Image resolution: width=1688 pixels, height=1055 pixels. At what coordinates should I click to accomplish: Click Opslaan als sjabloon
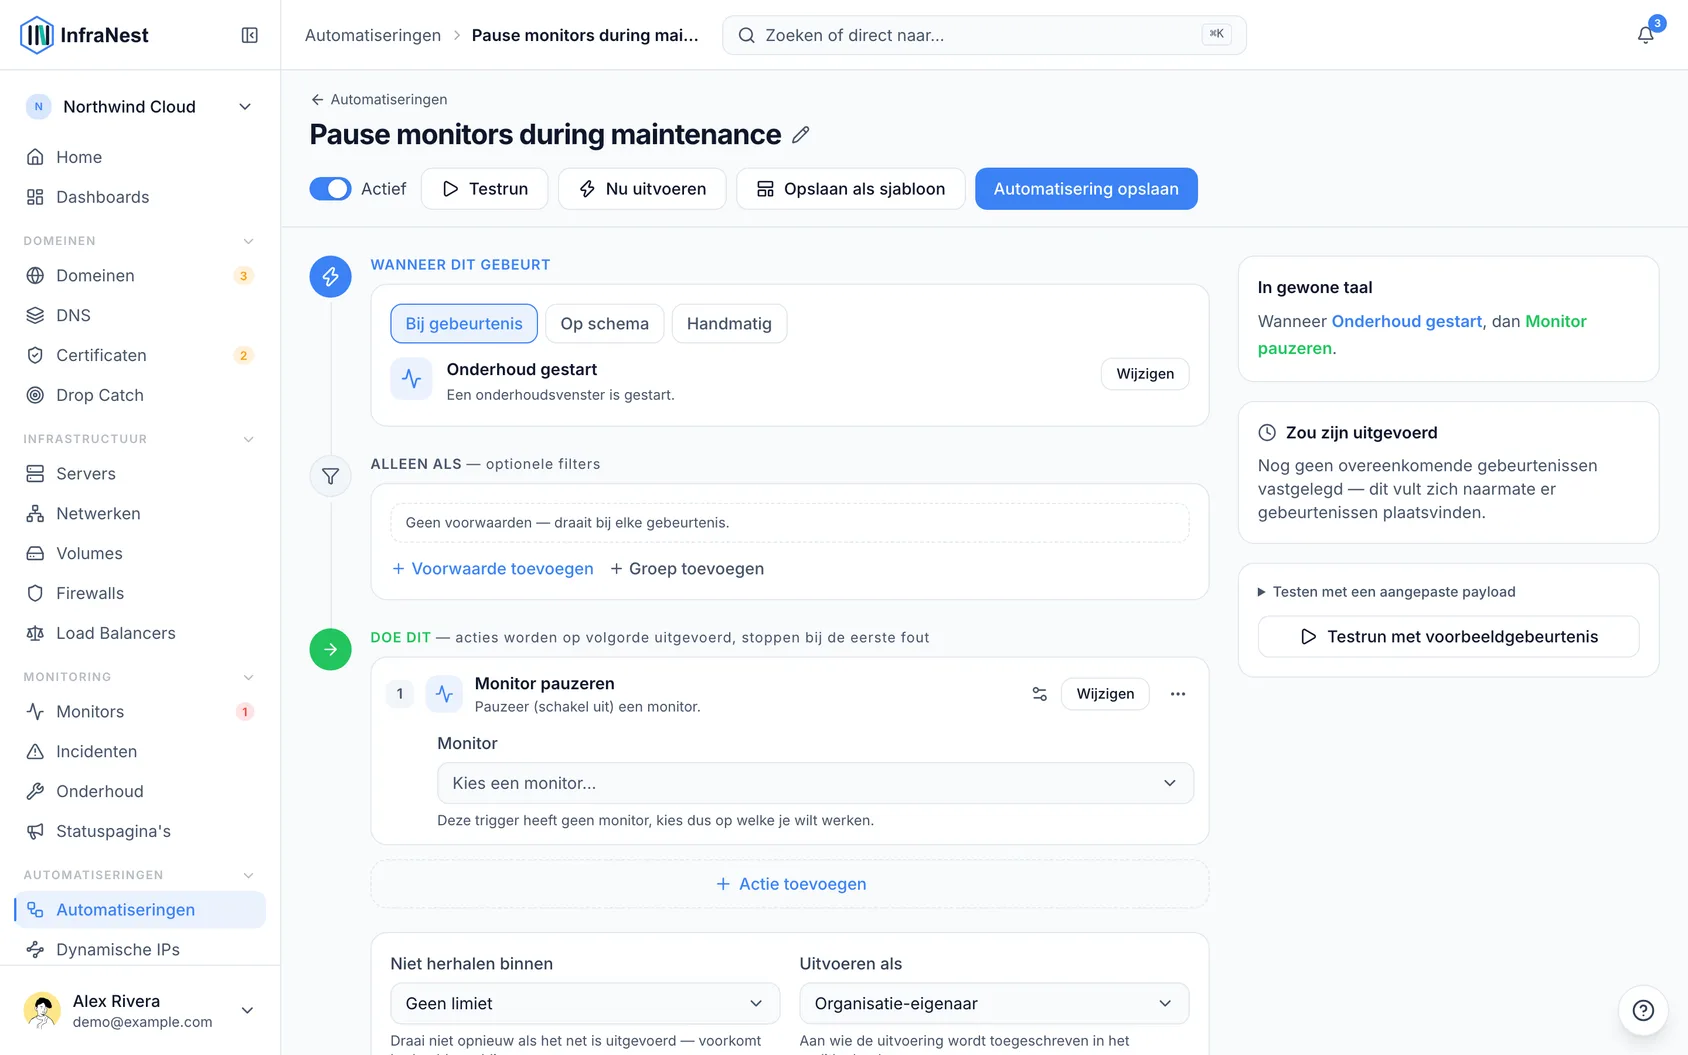(x=850, y=189)
